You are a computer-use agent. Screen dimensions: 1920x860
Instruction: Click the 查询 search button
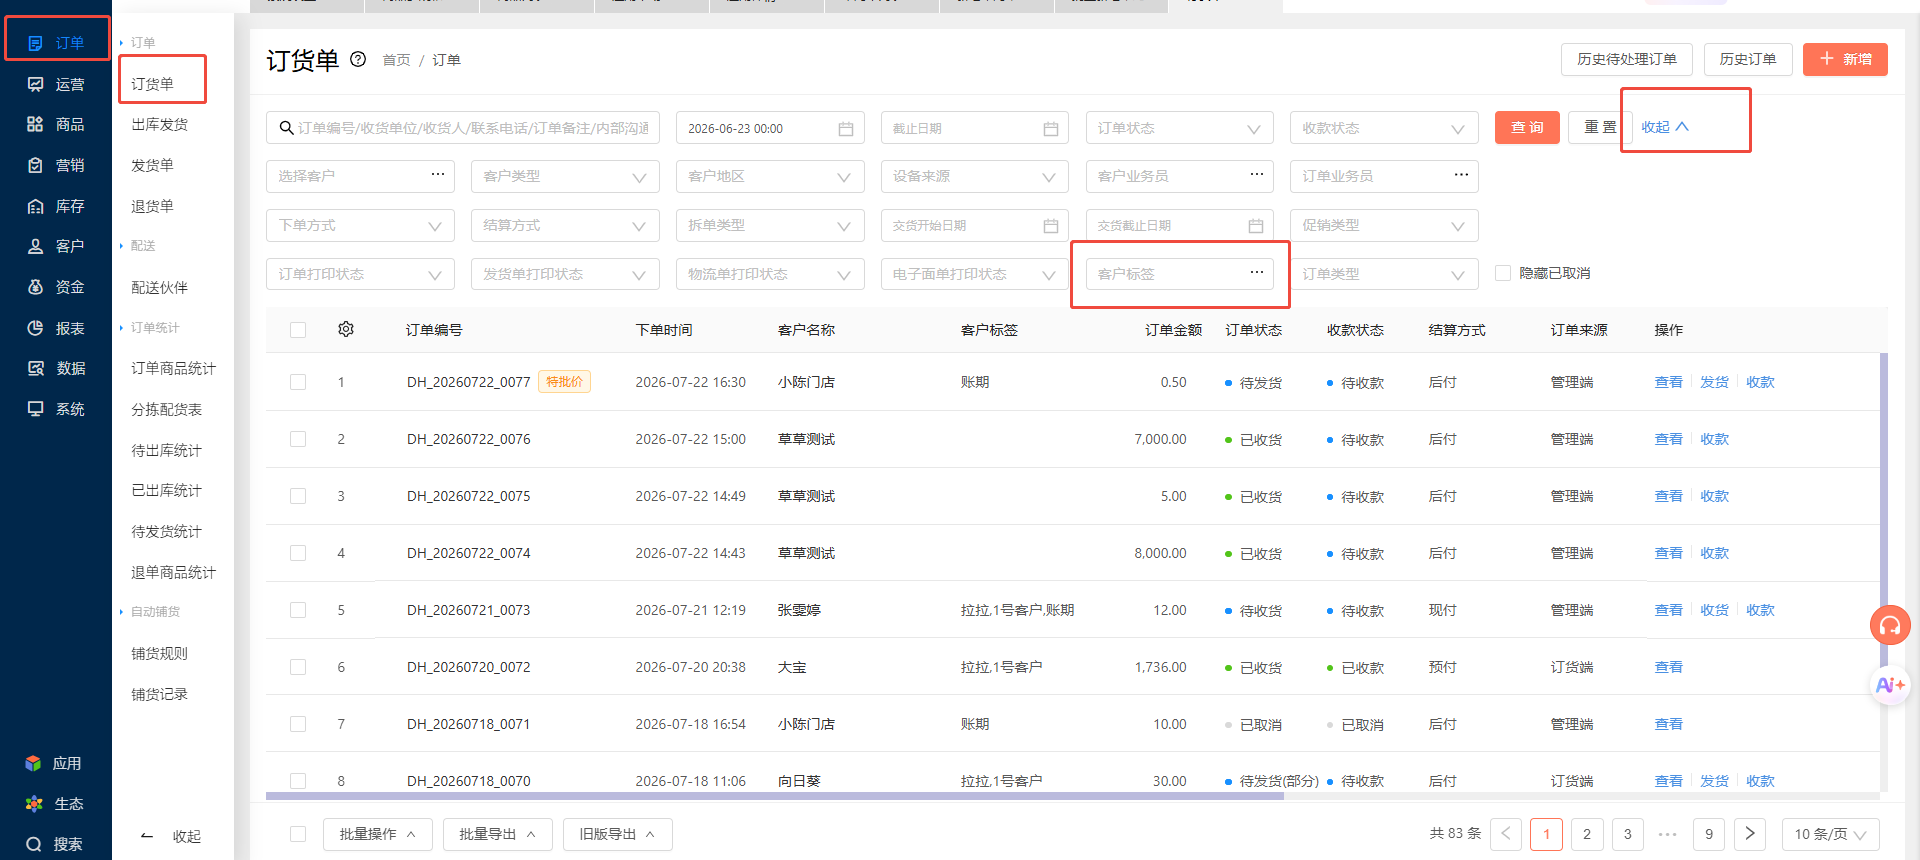coord(1527,127)
